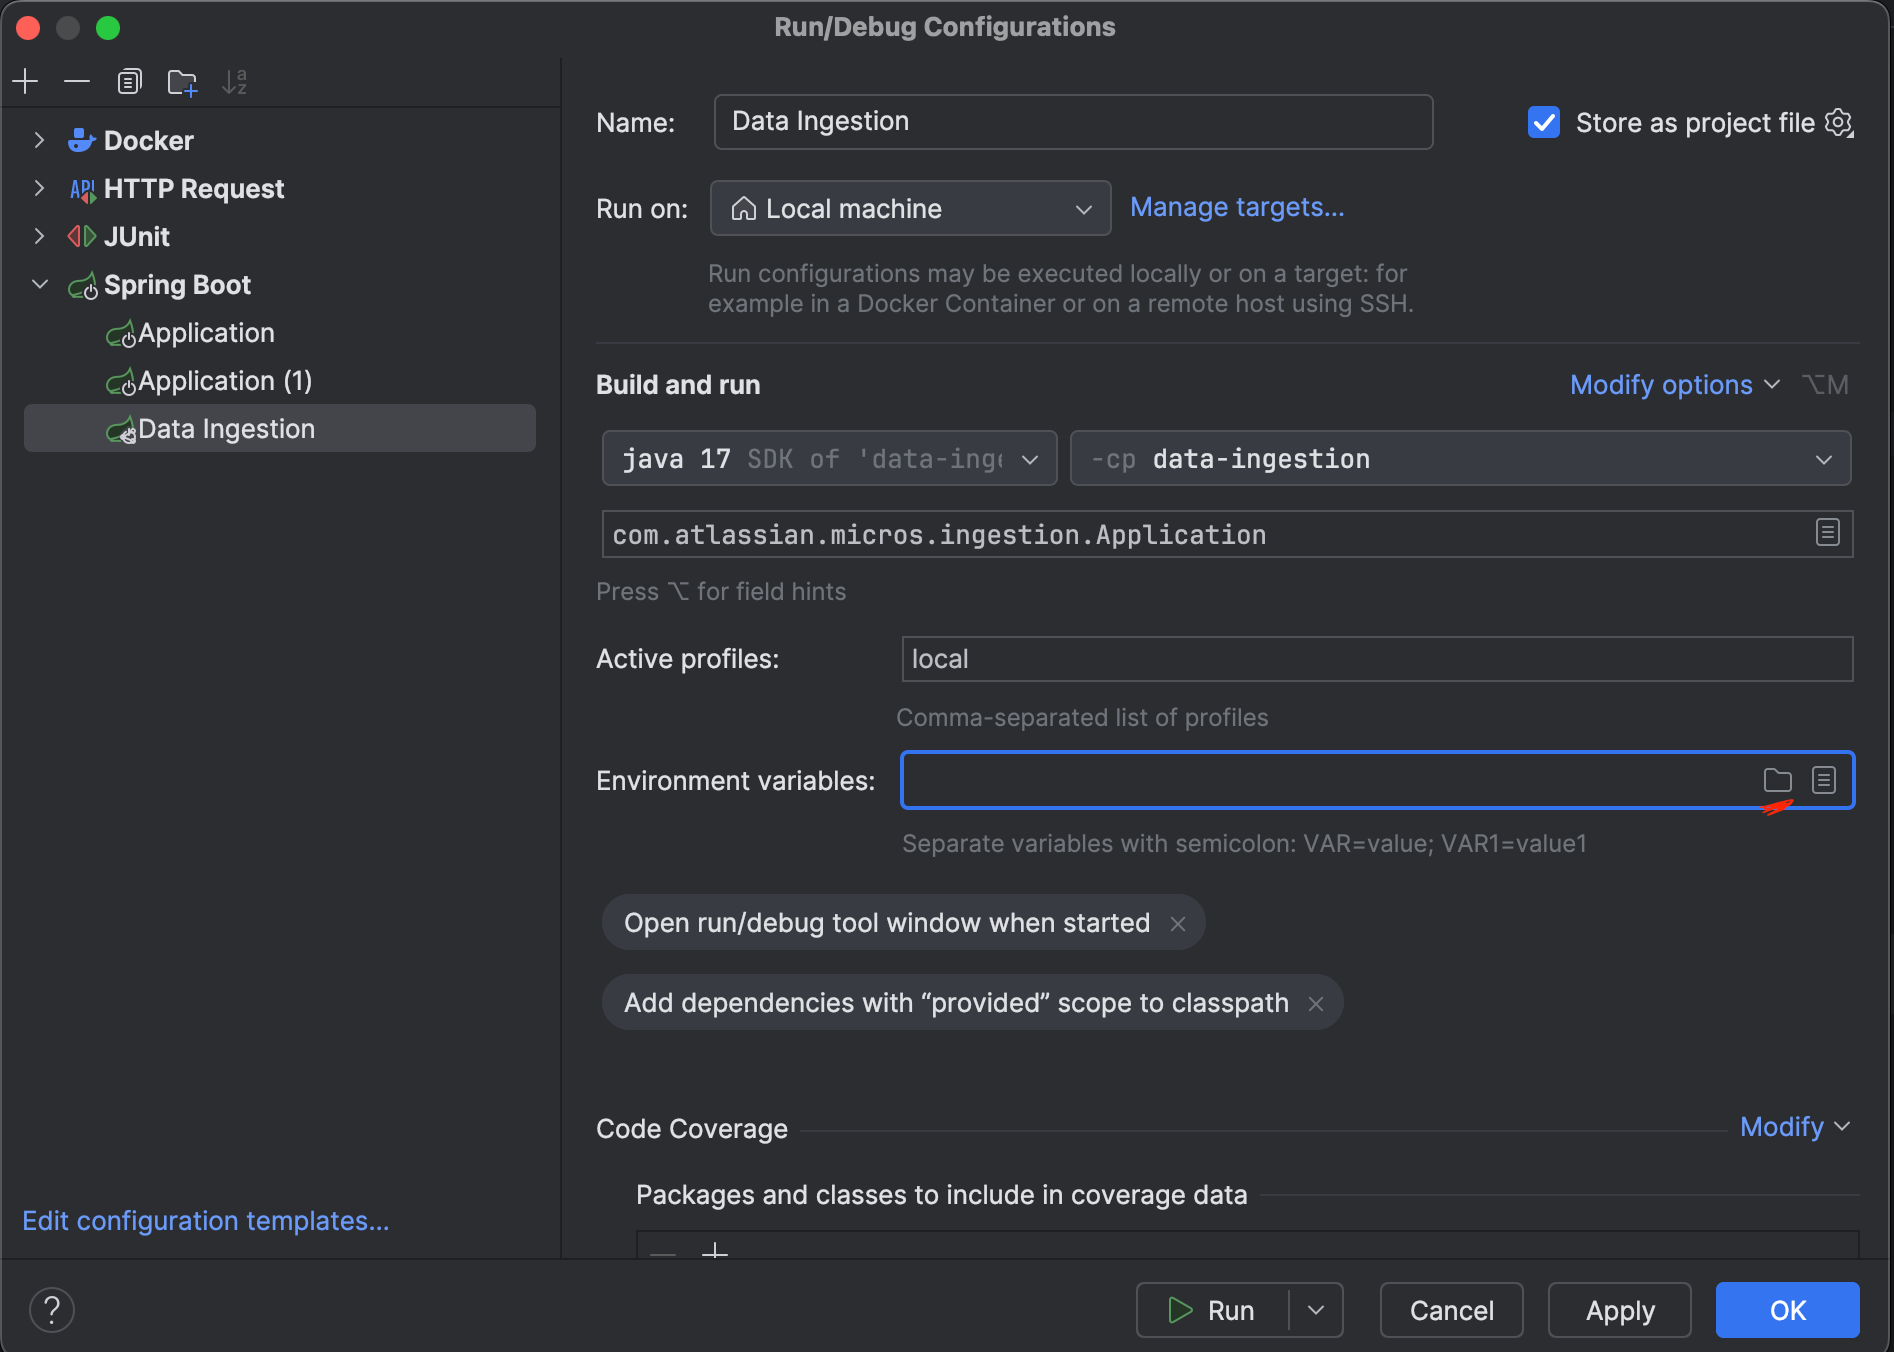Open the java 17 SDK dropdown
The width and height of the screenshot is (1894, 1352).
pos(829,459)
